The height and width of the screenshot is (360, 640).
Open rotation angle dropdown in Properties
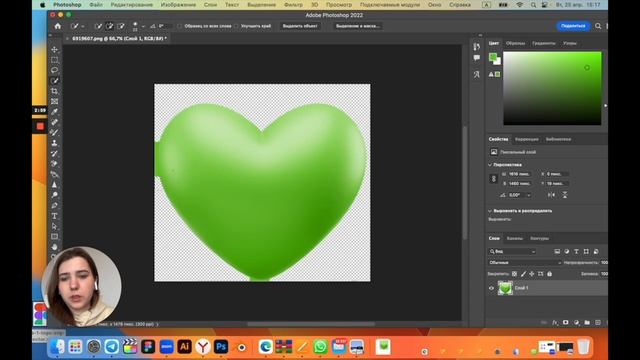click(529, 195)
